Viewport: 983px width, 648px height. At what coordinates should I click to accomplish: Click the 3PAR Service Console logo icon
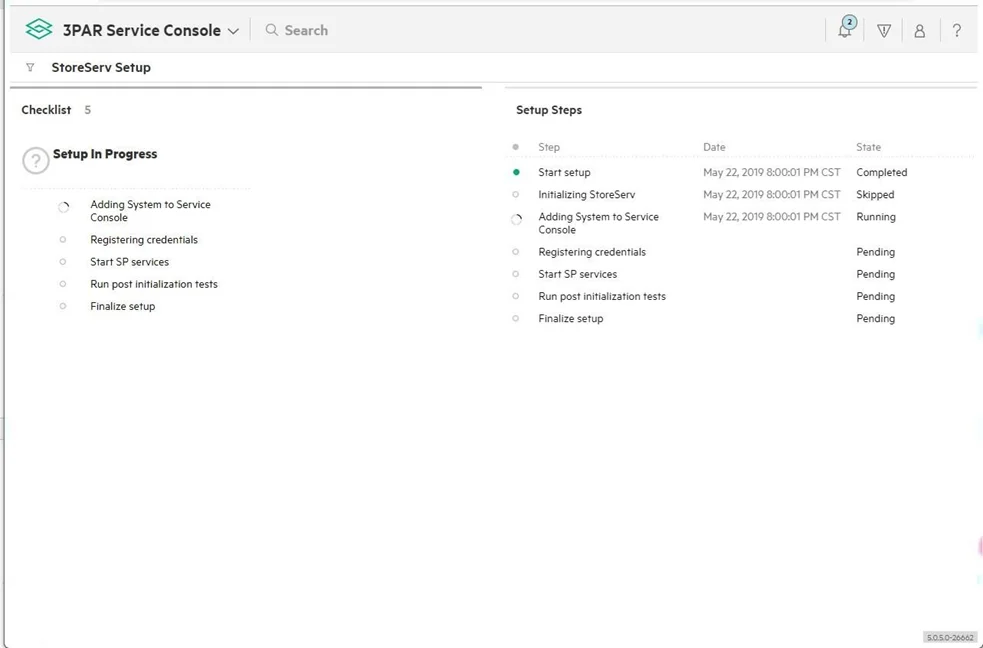(x=39, y=29)
